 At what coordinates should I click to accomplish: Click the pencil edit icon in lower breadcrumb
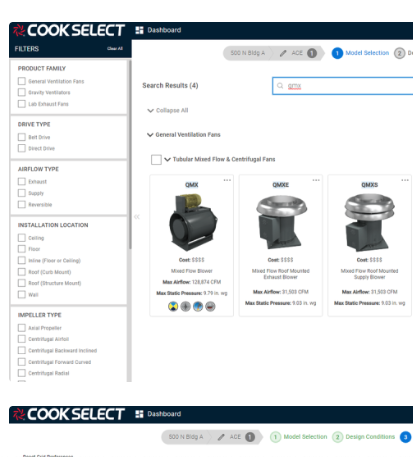[221, 437]
